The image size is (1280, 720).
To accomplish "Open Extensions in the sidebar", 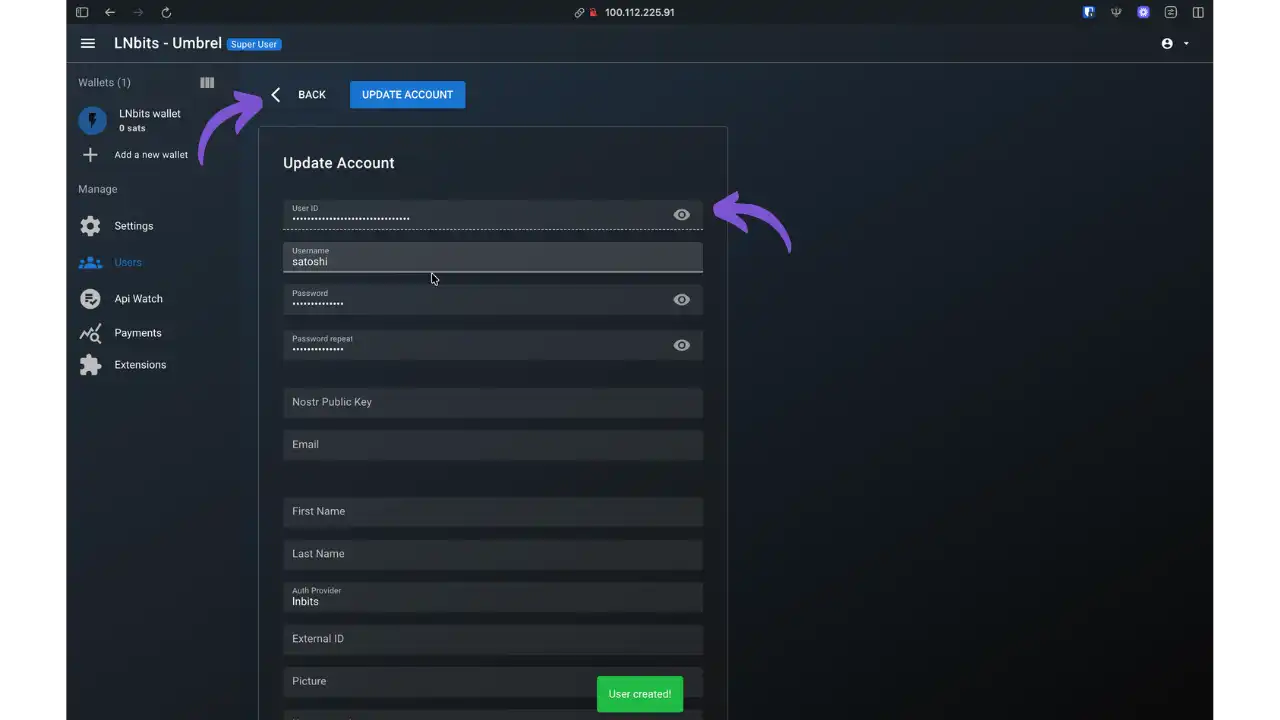I will (x=139, y=365).
